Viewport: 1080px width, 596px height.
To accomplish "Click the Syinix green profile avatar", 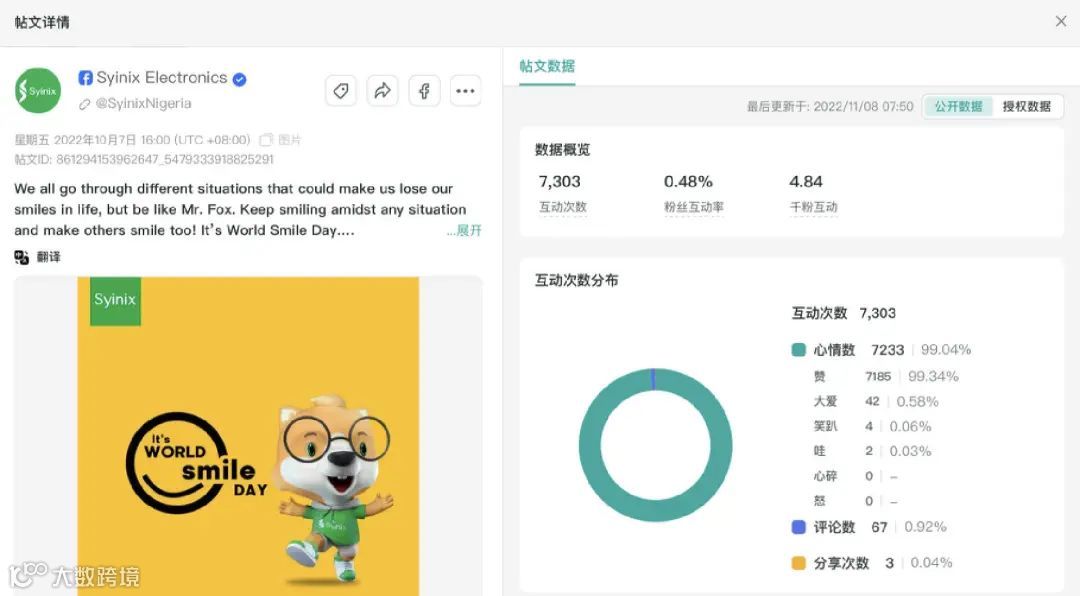I will click(x=38, y=90).
